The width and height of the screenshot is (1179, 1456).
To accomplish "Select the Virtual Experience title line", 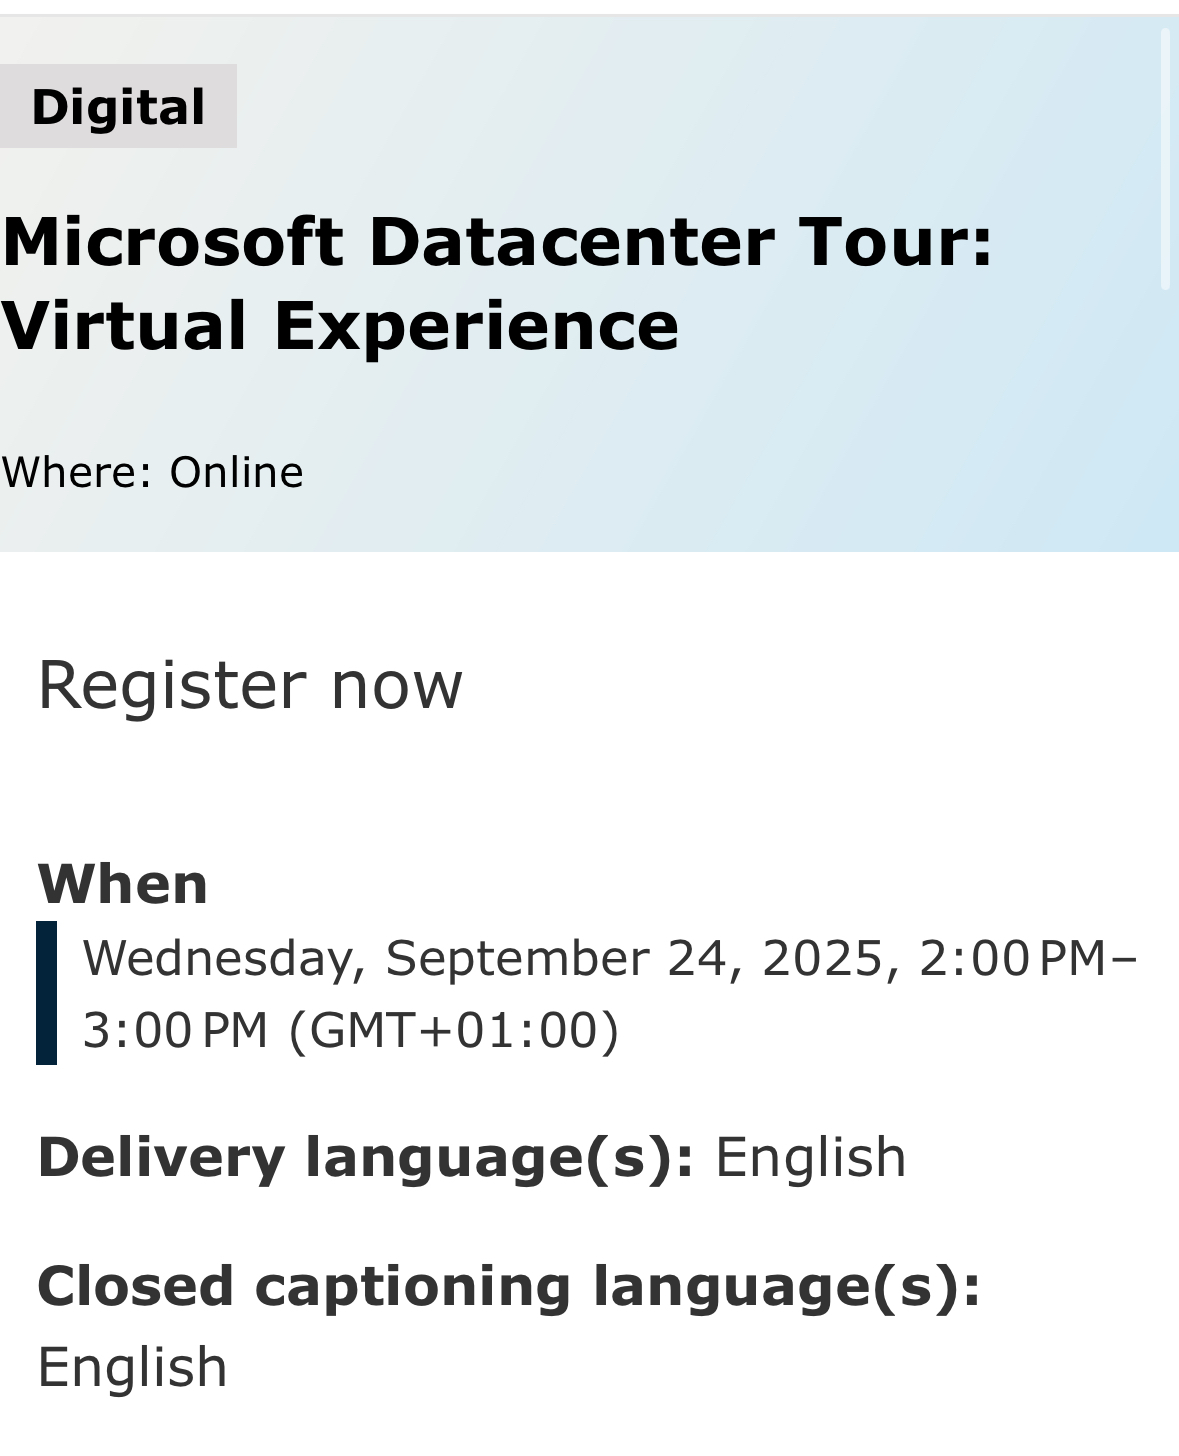I will click(340, 327).
